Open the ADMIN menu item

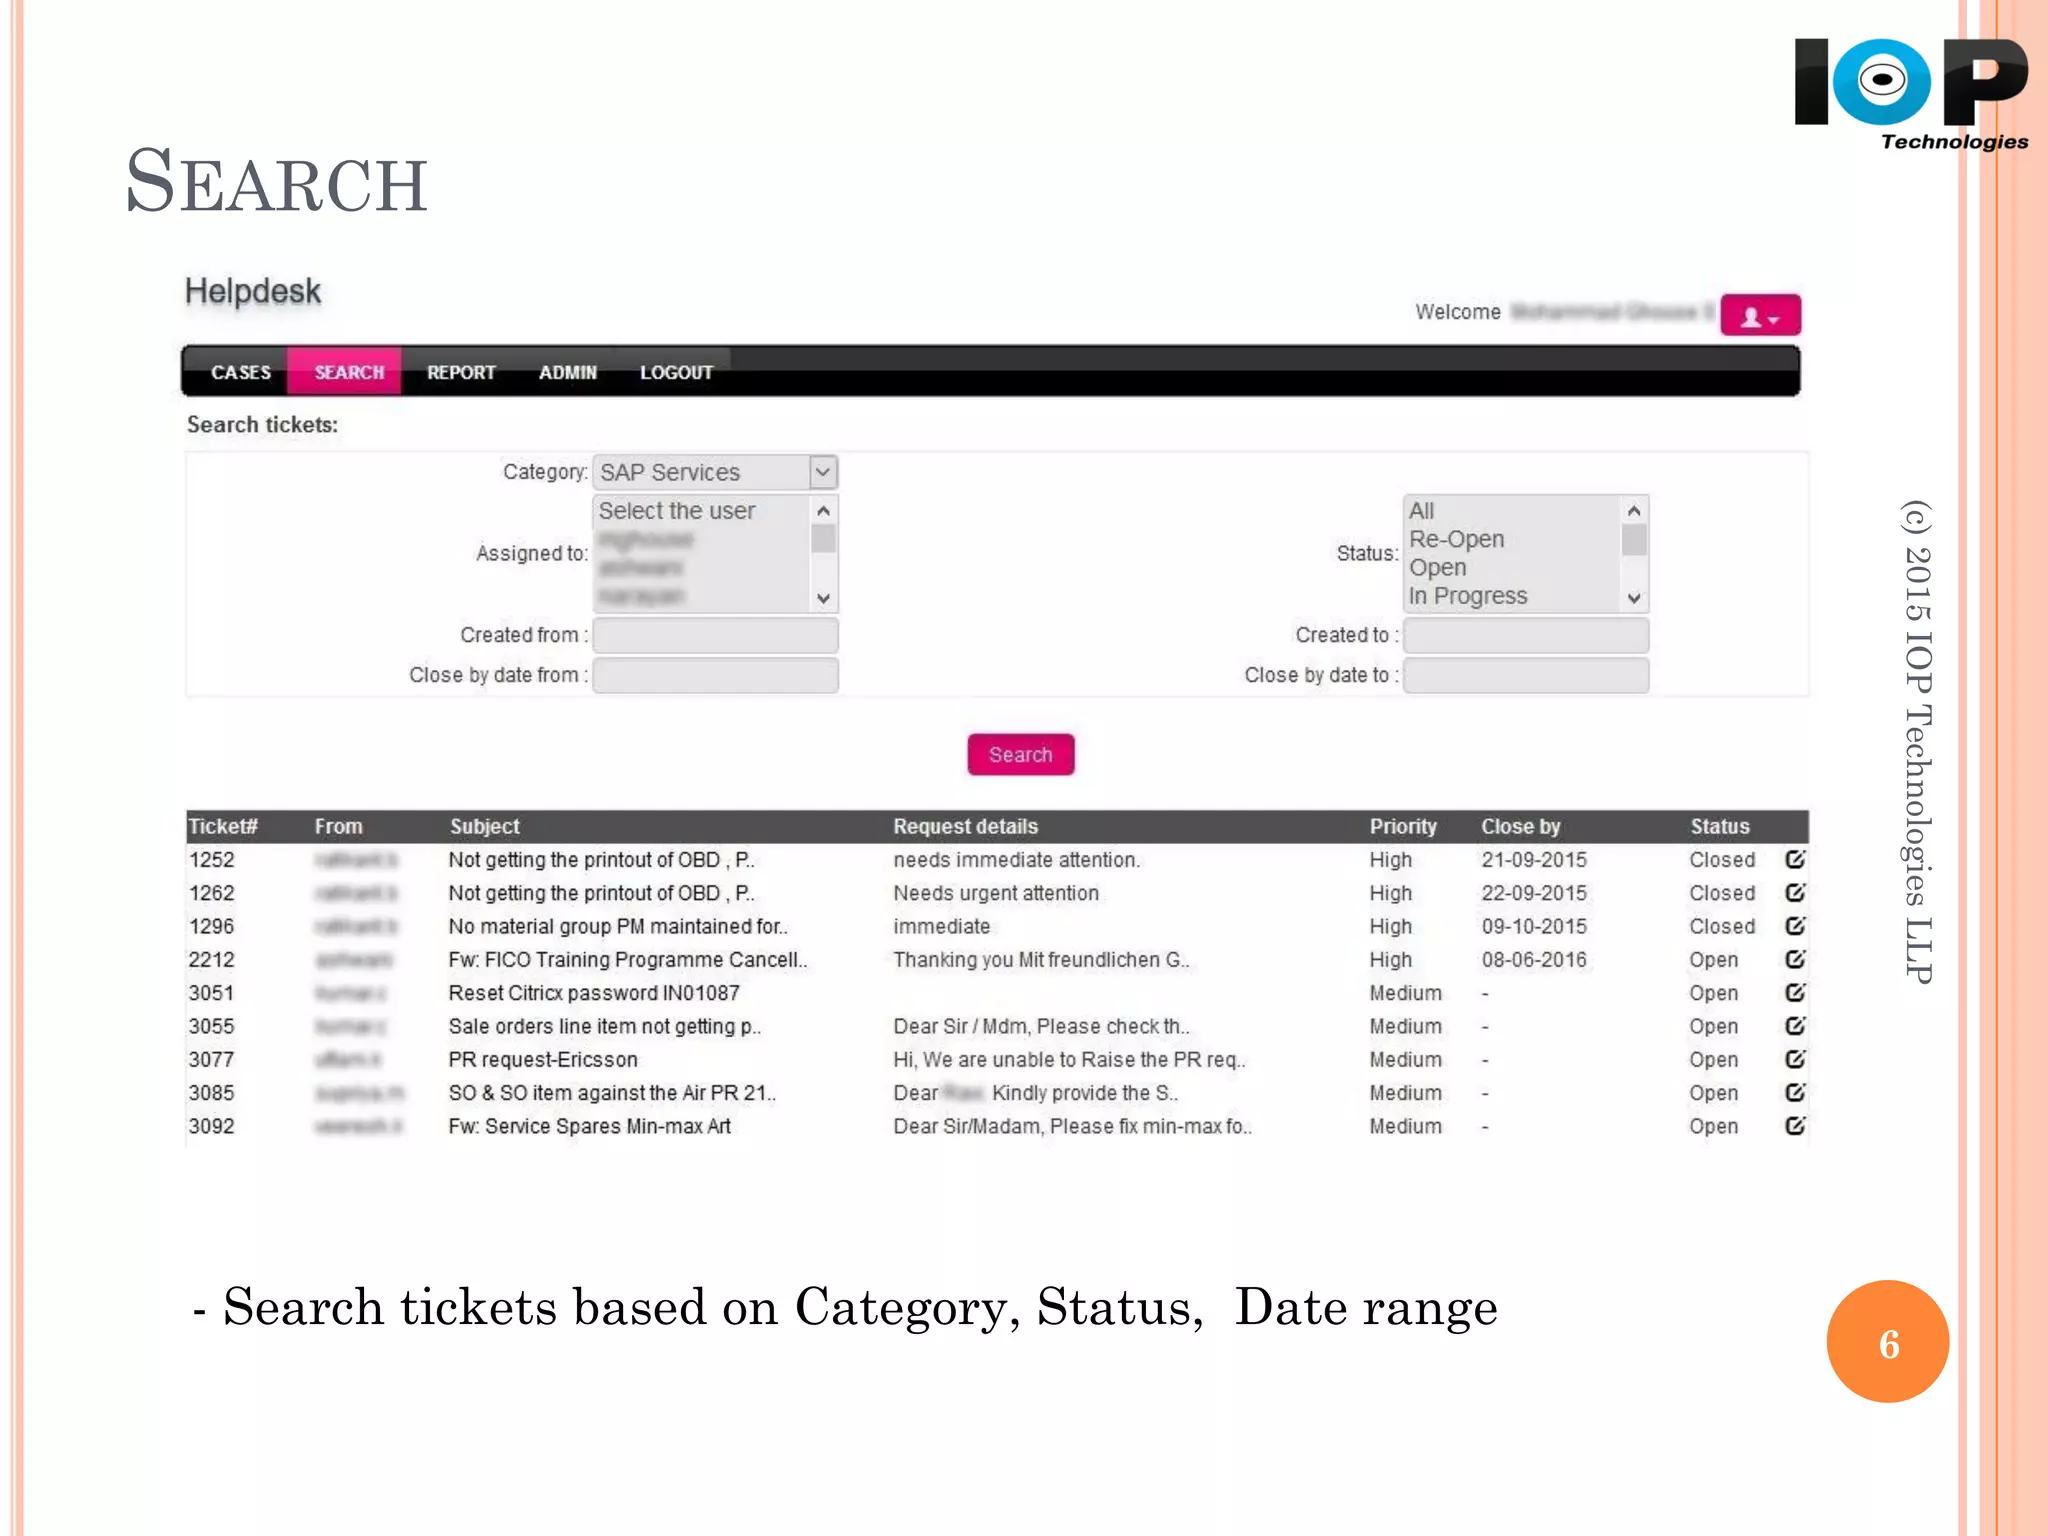[567, 372]
